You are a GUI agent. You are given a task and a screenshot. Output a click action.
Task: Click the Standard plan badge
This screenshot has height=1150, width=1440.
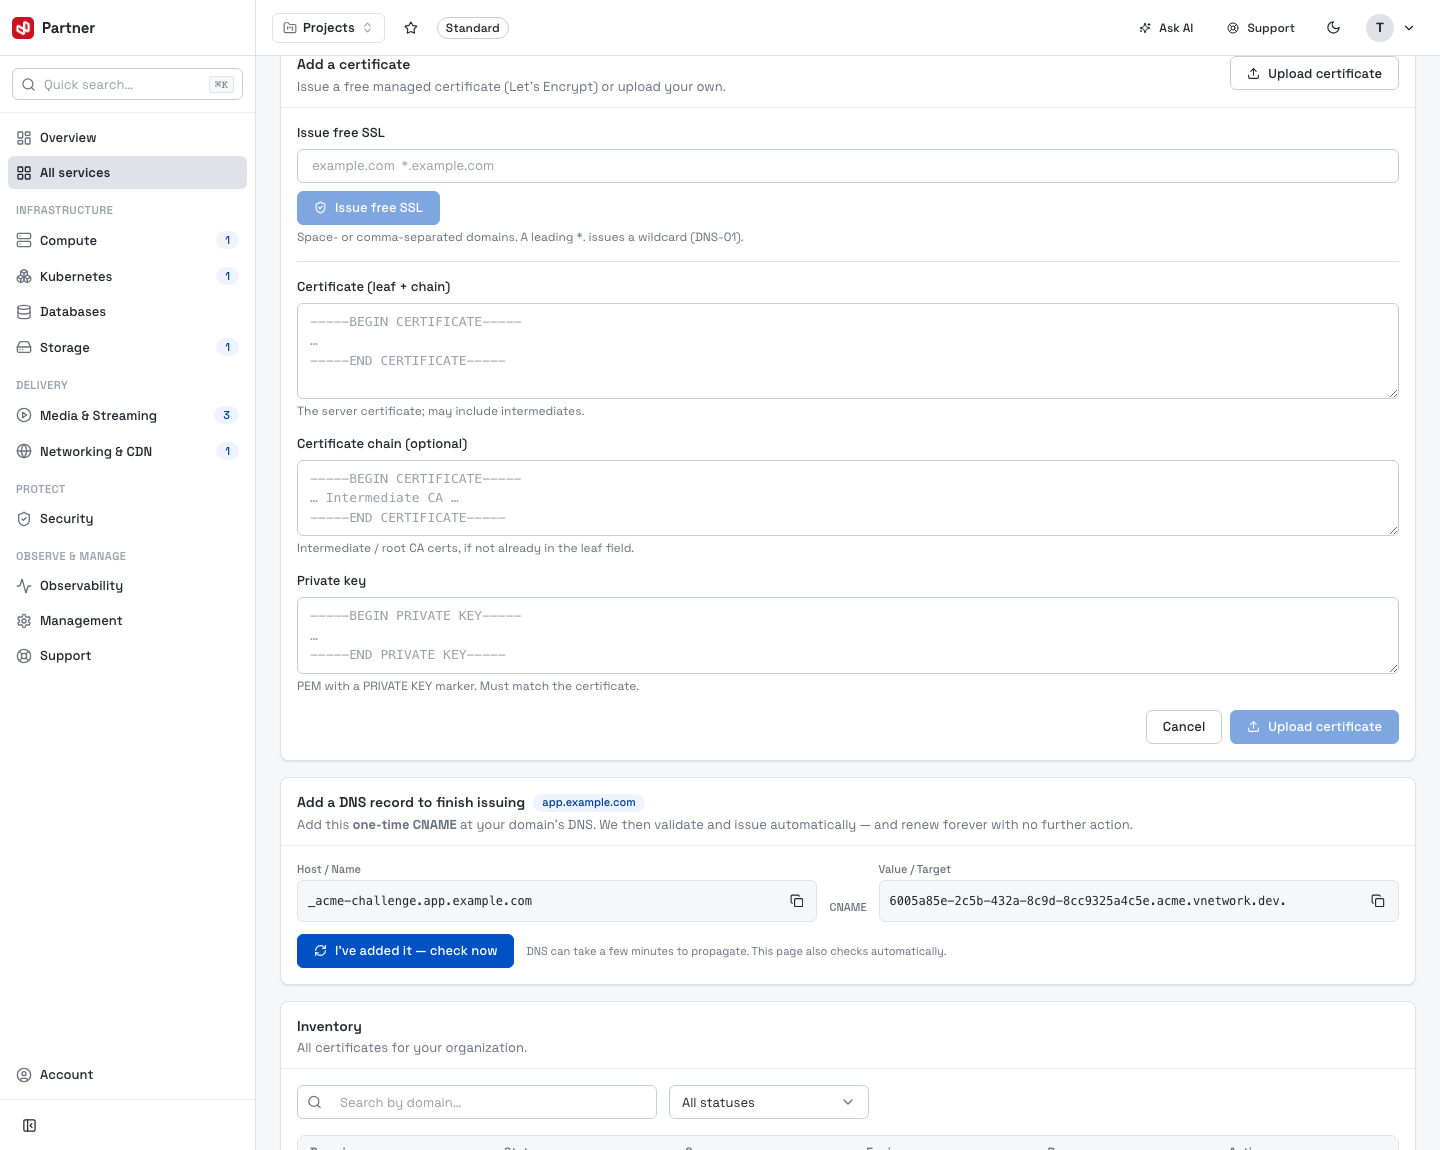[x=473, y=28]
